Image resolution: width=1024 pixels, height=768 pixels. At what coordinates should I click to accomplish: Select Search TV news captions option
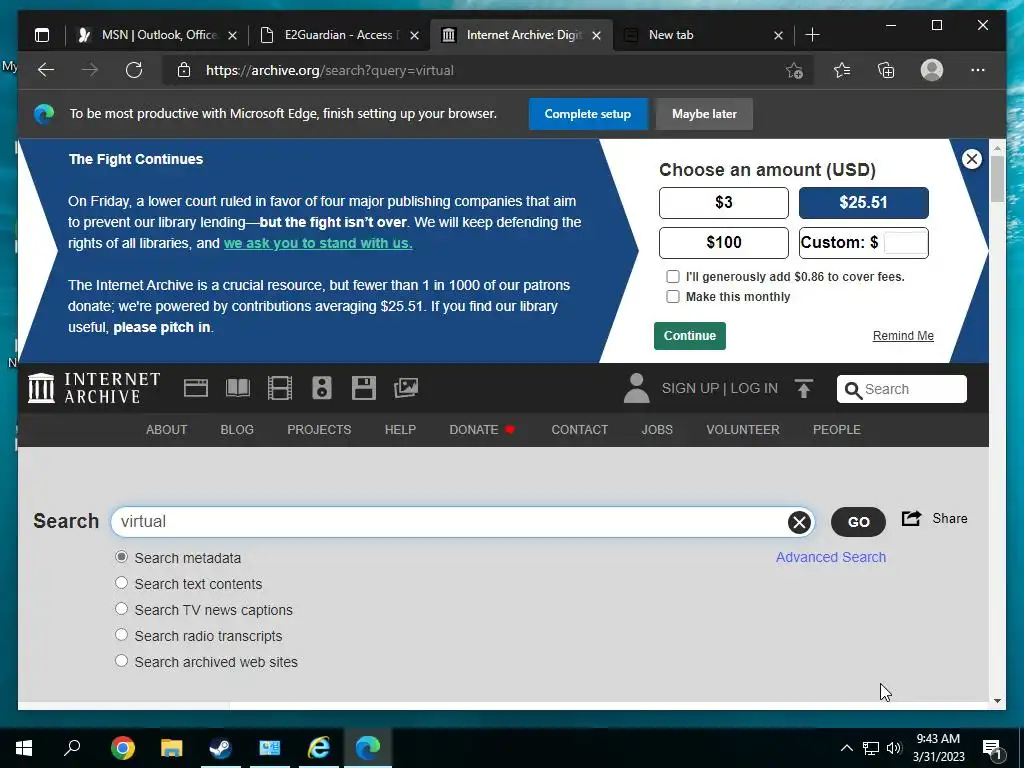(x=121, y=609)
